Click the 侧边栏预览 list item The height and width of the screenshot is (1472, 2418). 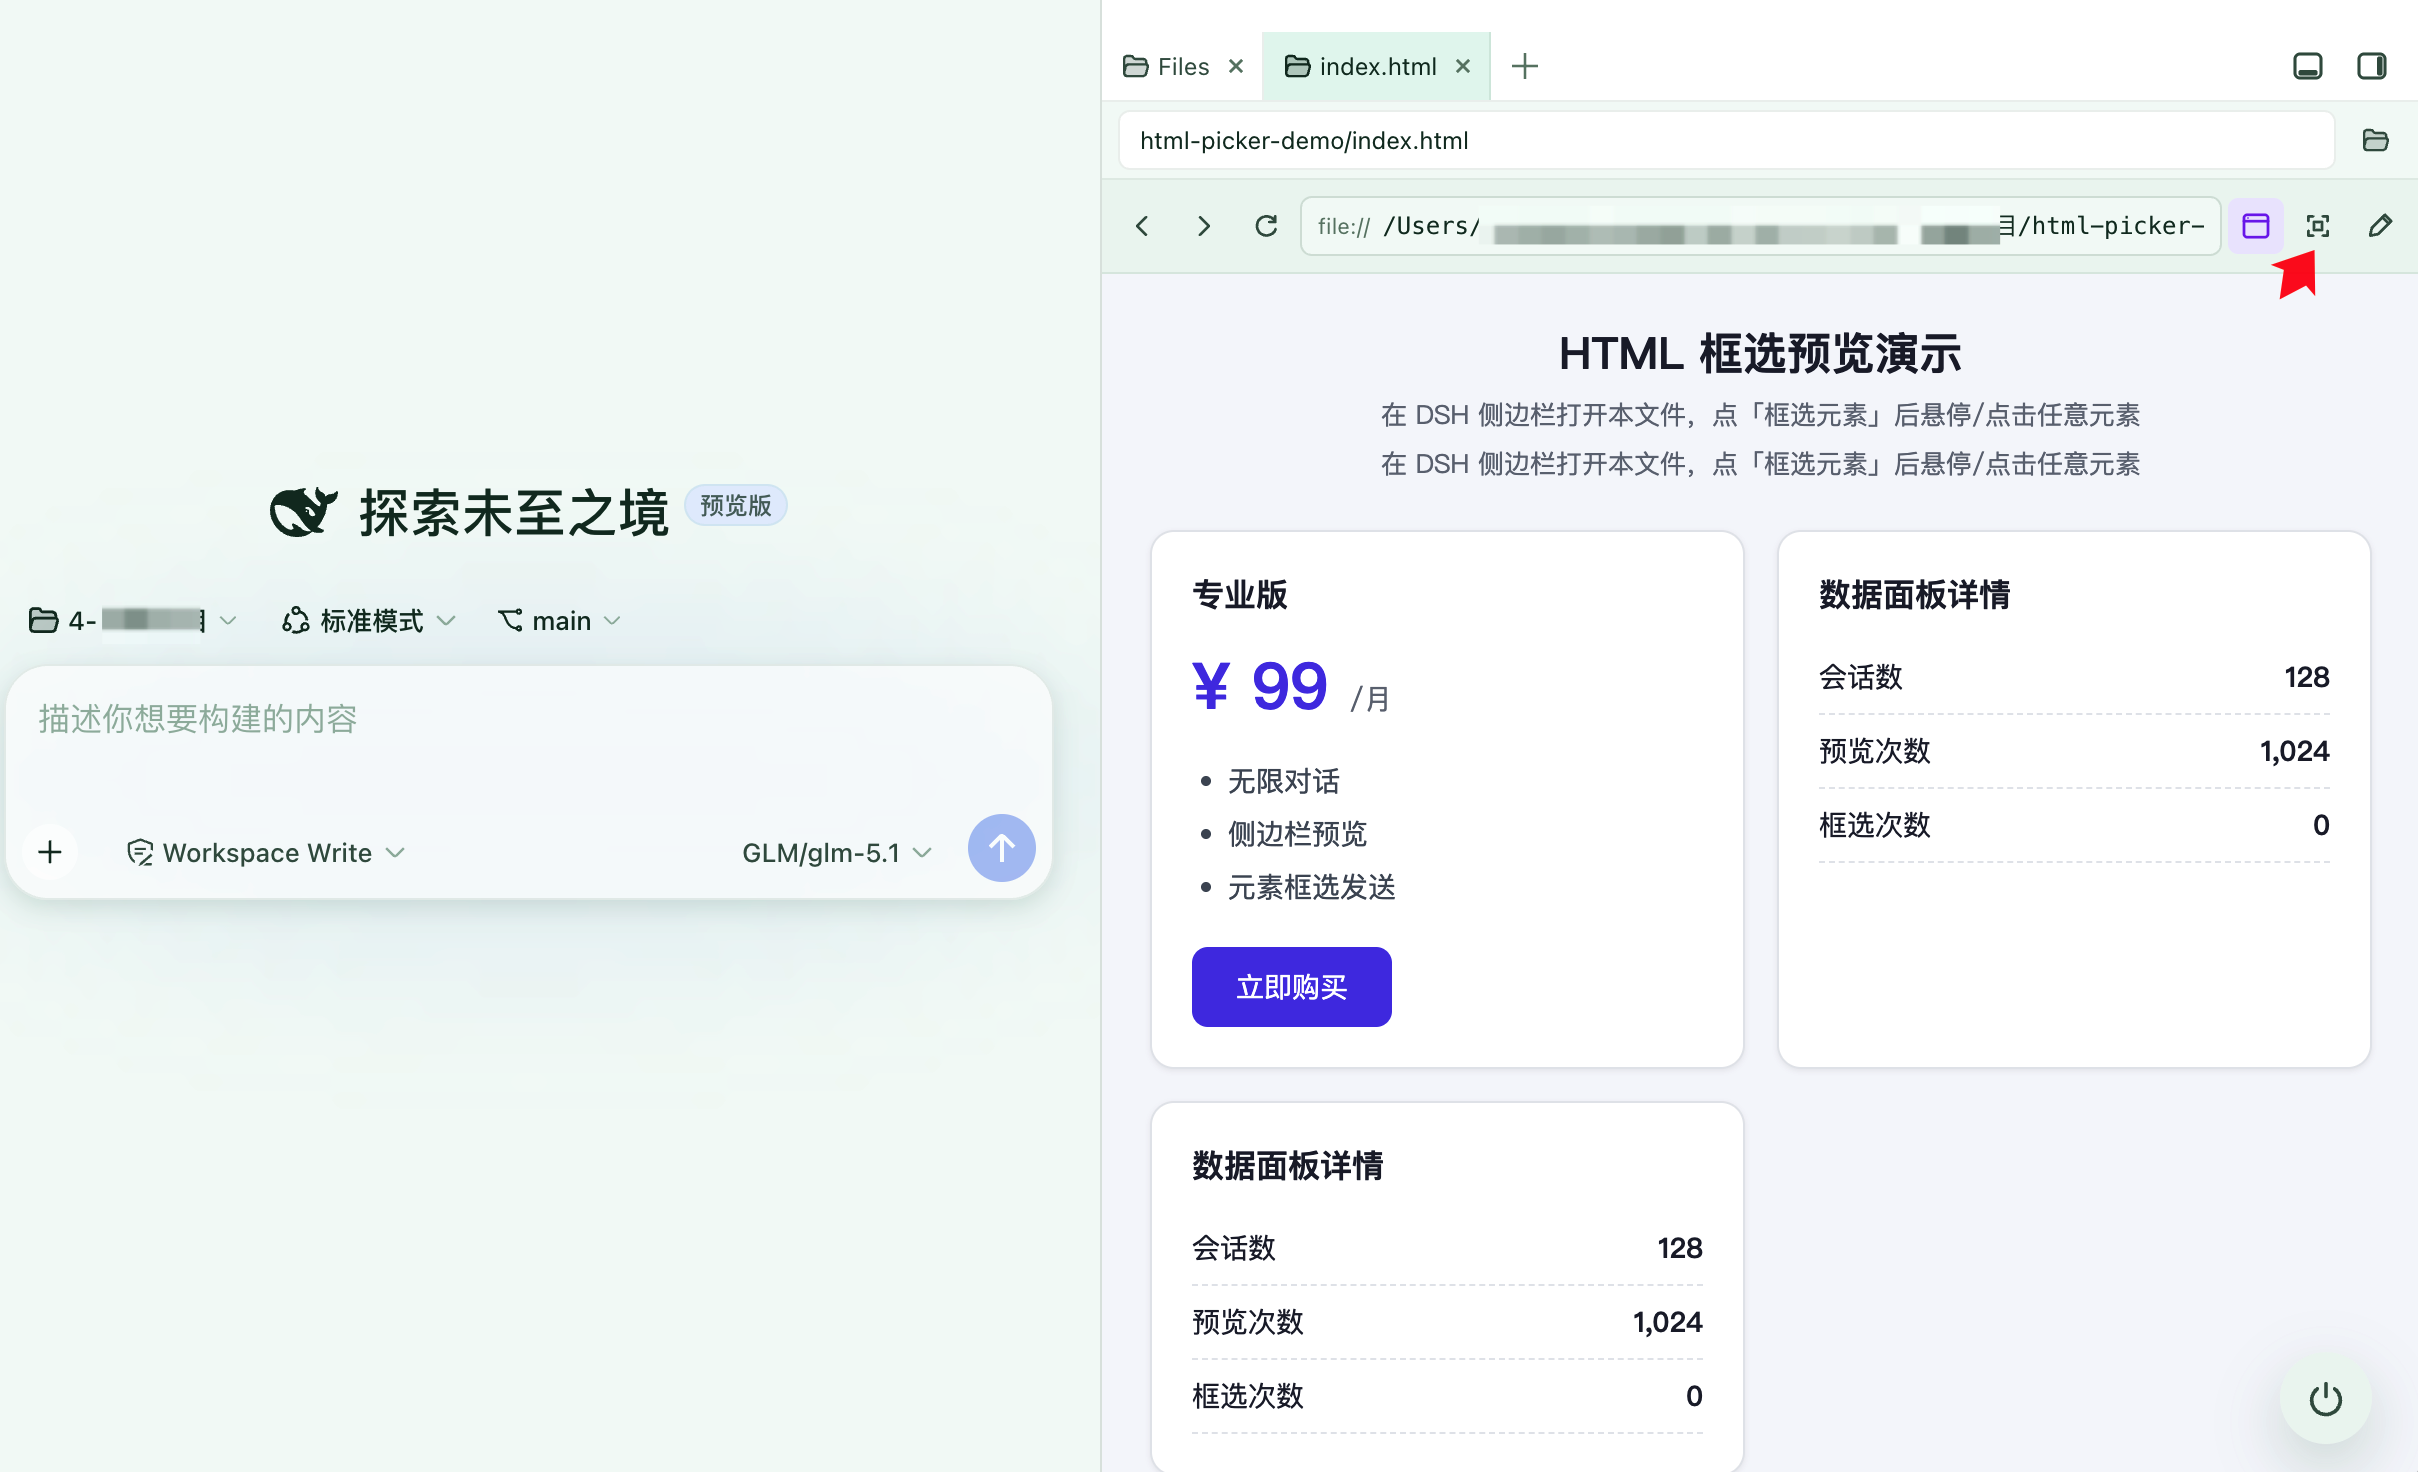coord(1297,834)
